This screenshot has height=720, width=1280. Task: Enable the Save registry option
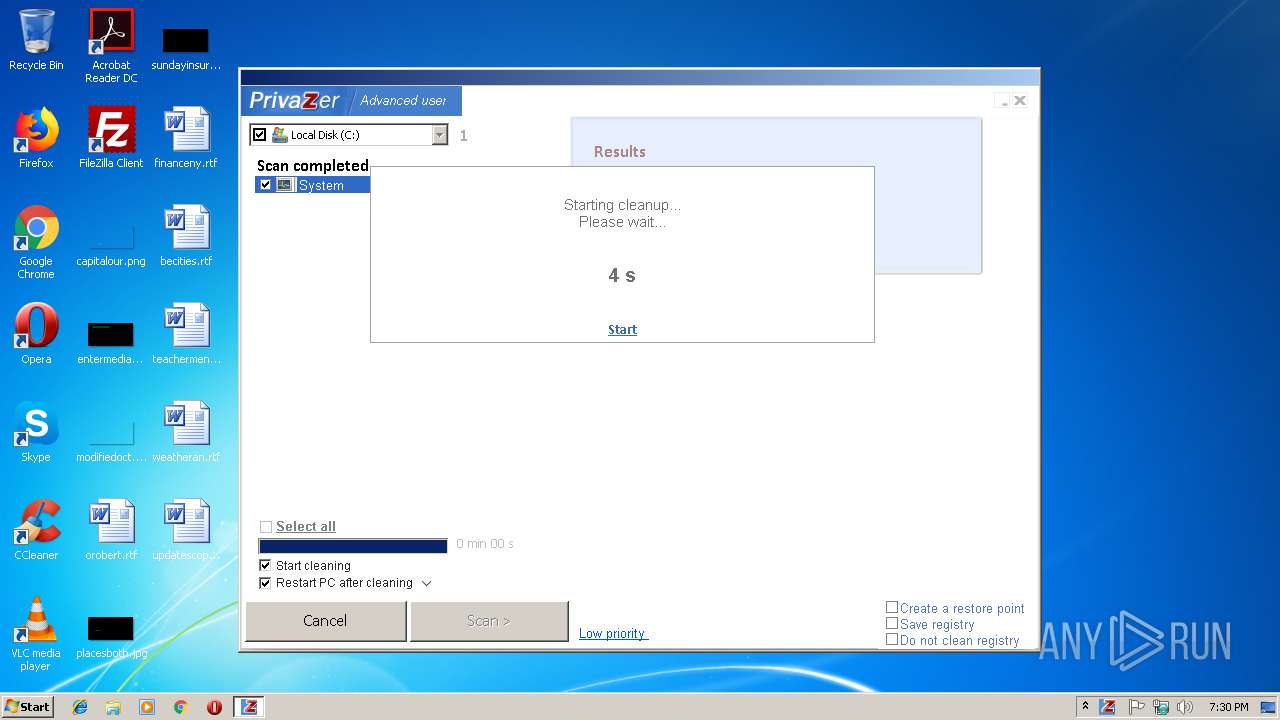click(892, 623)
